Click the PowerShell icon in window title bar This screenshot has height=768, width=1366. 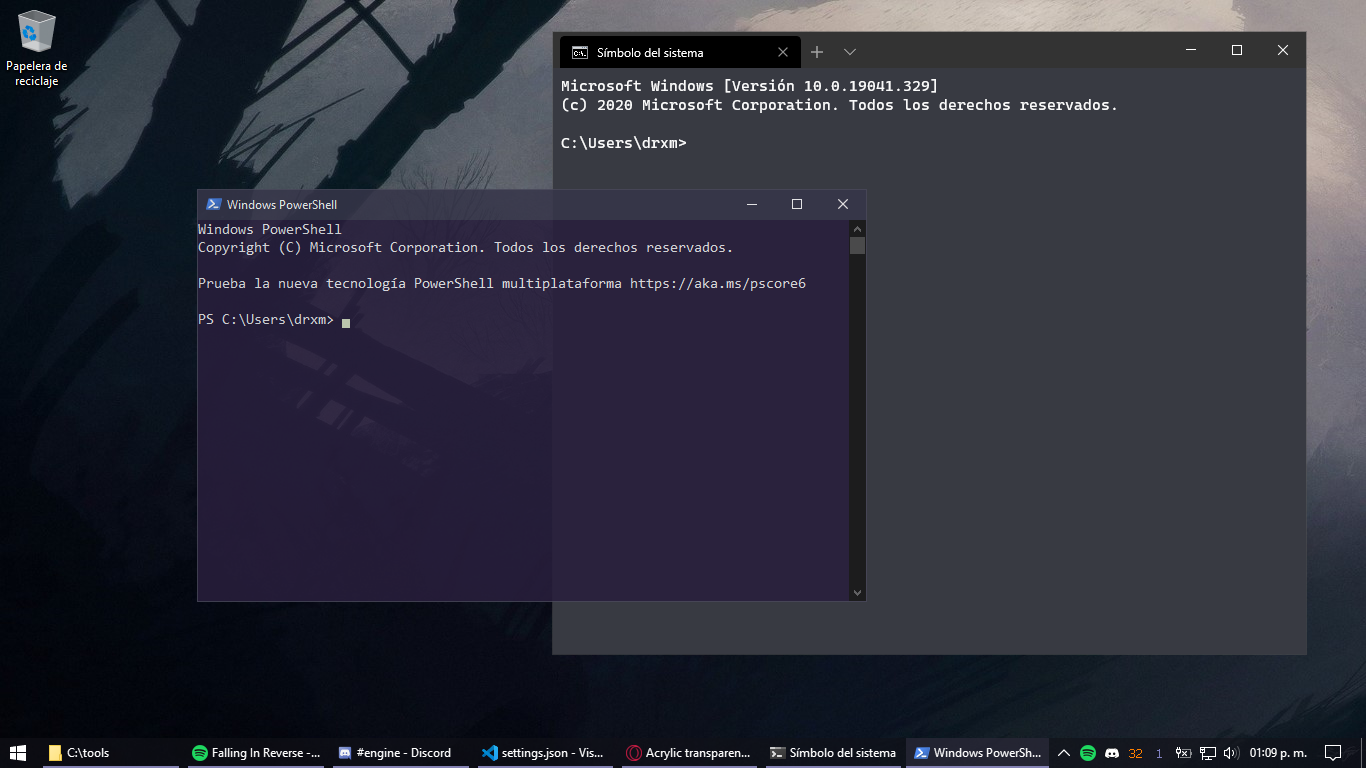[x=213, y=204]
